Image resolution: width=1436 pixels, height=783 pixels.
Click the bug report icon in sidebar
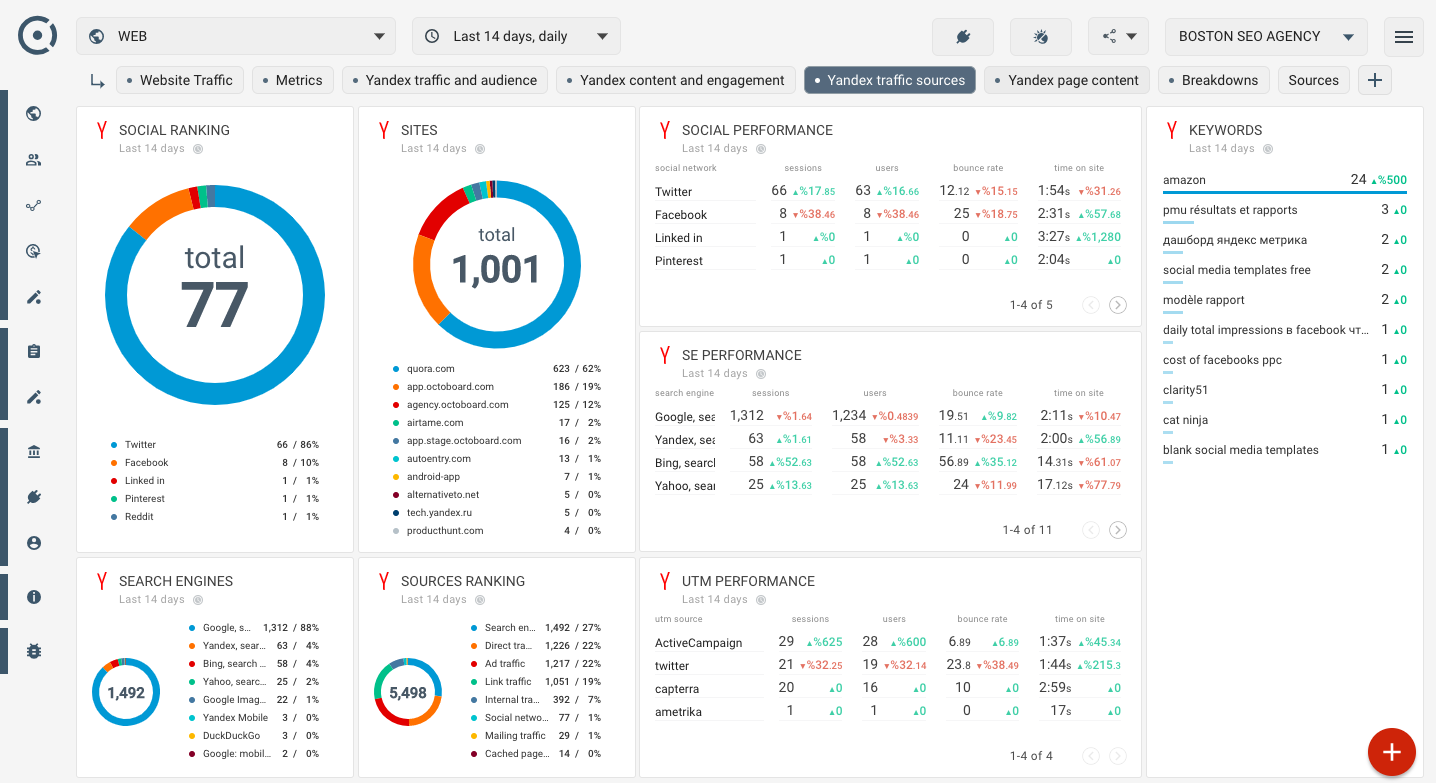coord(34,652)
